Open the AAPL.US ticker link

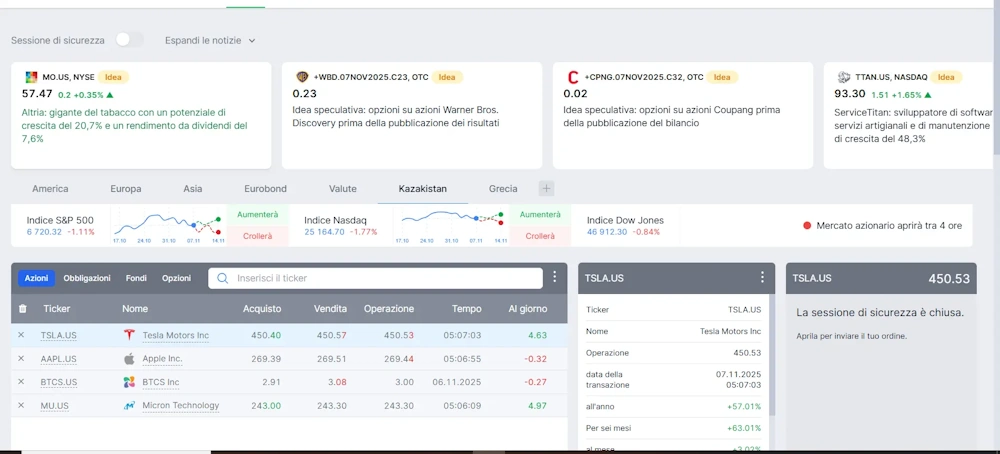click(x=59, y=358)
